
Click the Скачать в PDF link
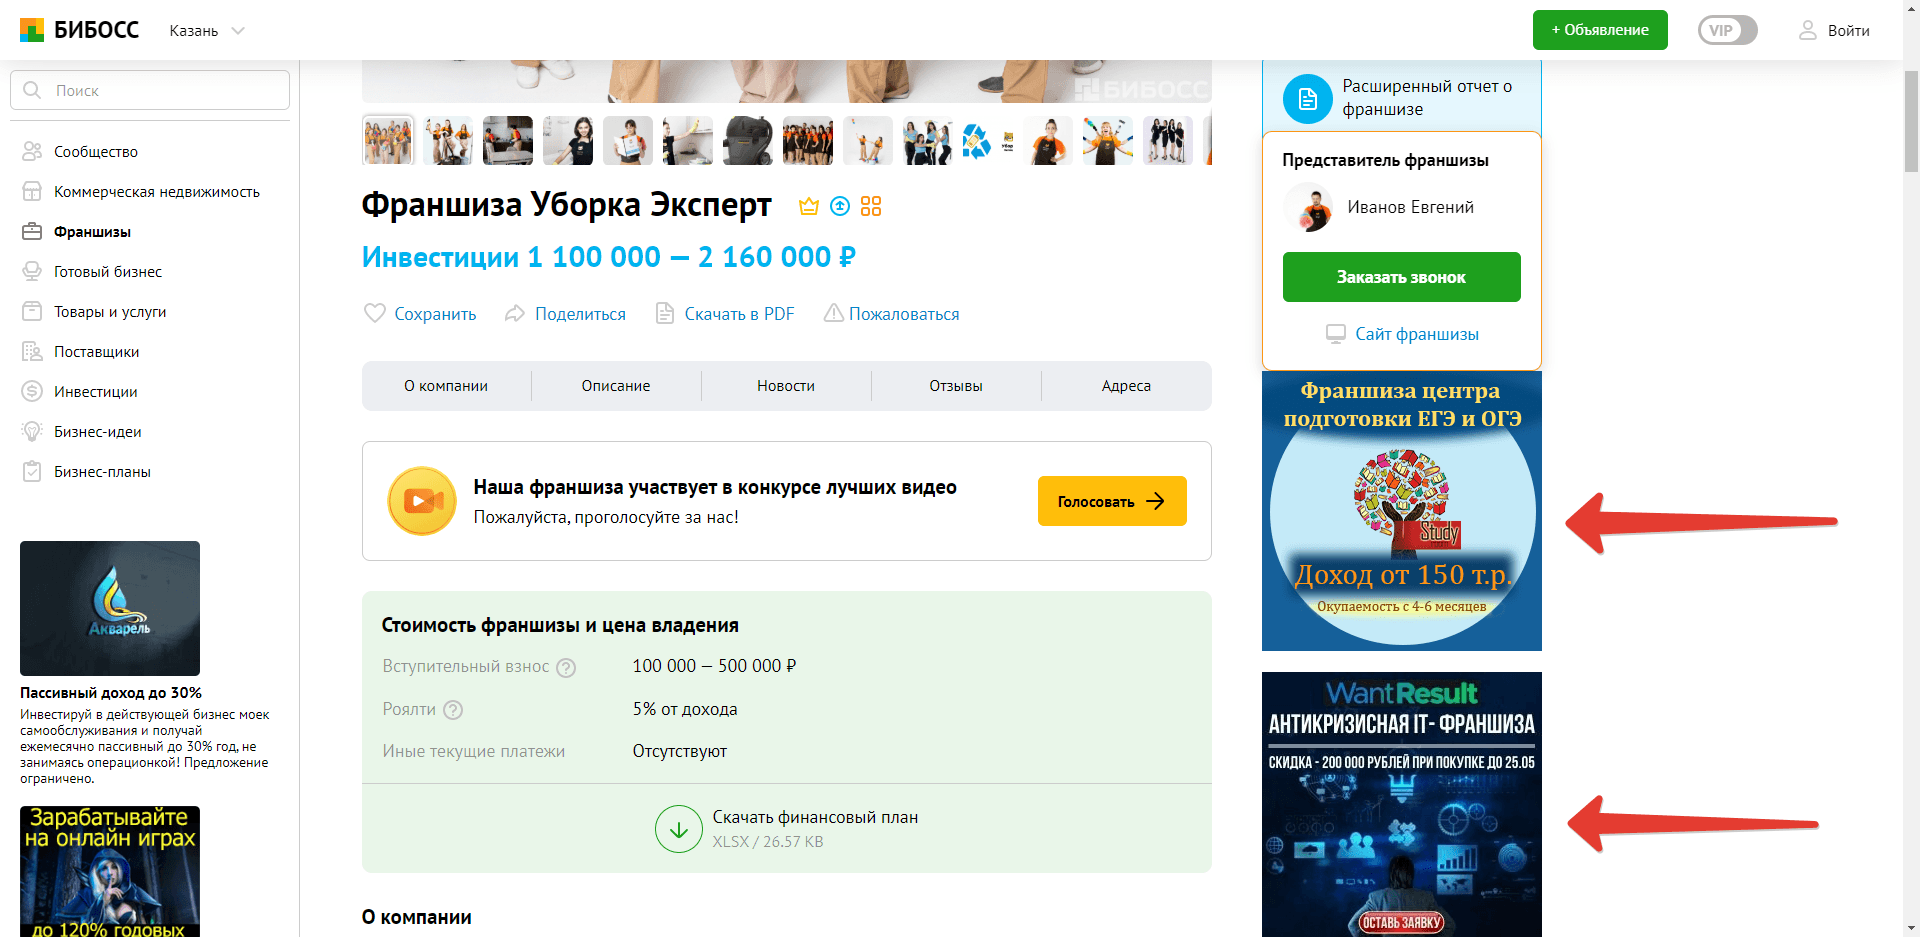point(739,314)
